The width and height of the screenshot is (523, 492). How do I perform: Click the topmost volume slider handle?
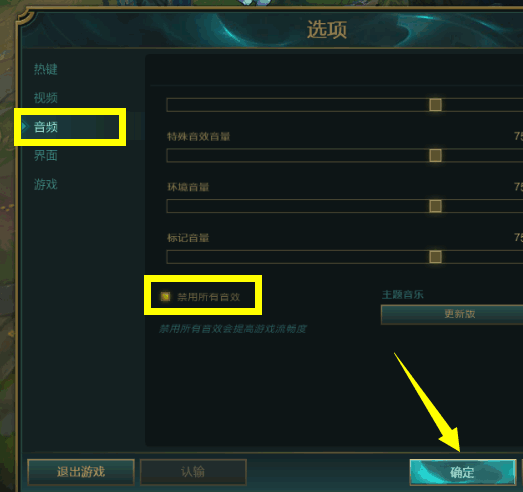[435, 105]
